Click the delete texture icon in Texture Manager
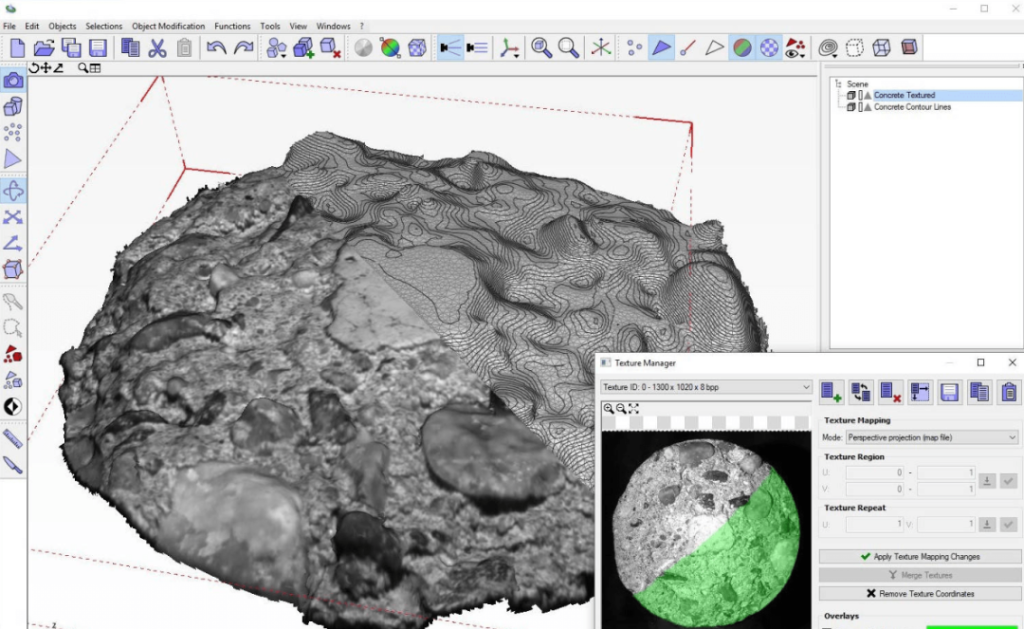Screen dimensions: 1024x629 coord(889,391)
